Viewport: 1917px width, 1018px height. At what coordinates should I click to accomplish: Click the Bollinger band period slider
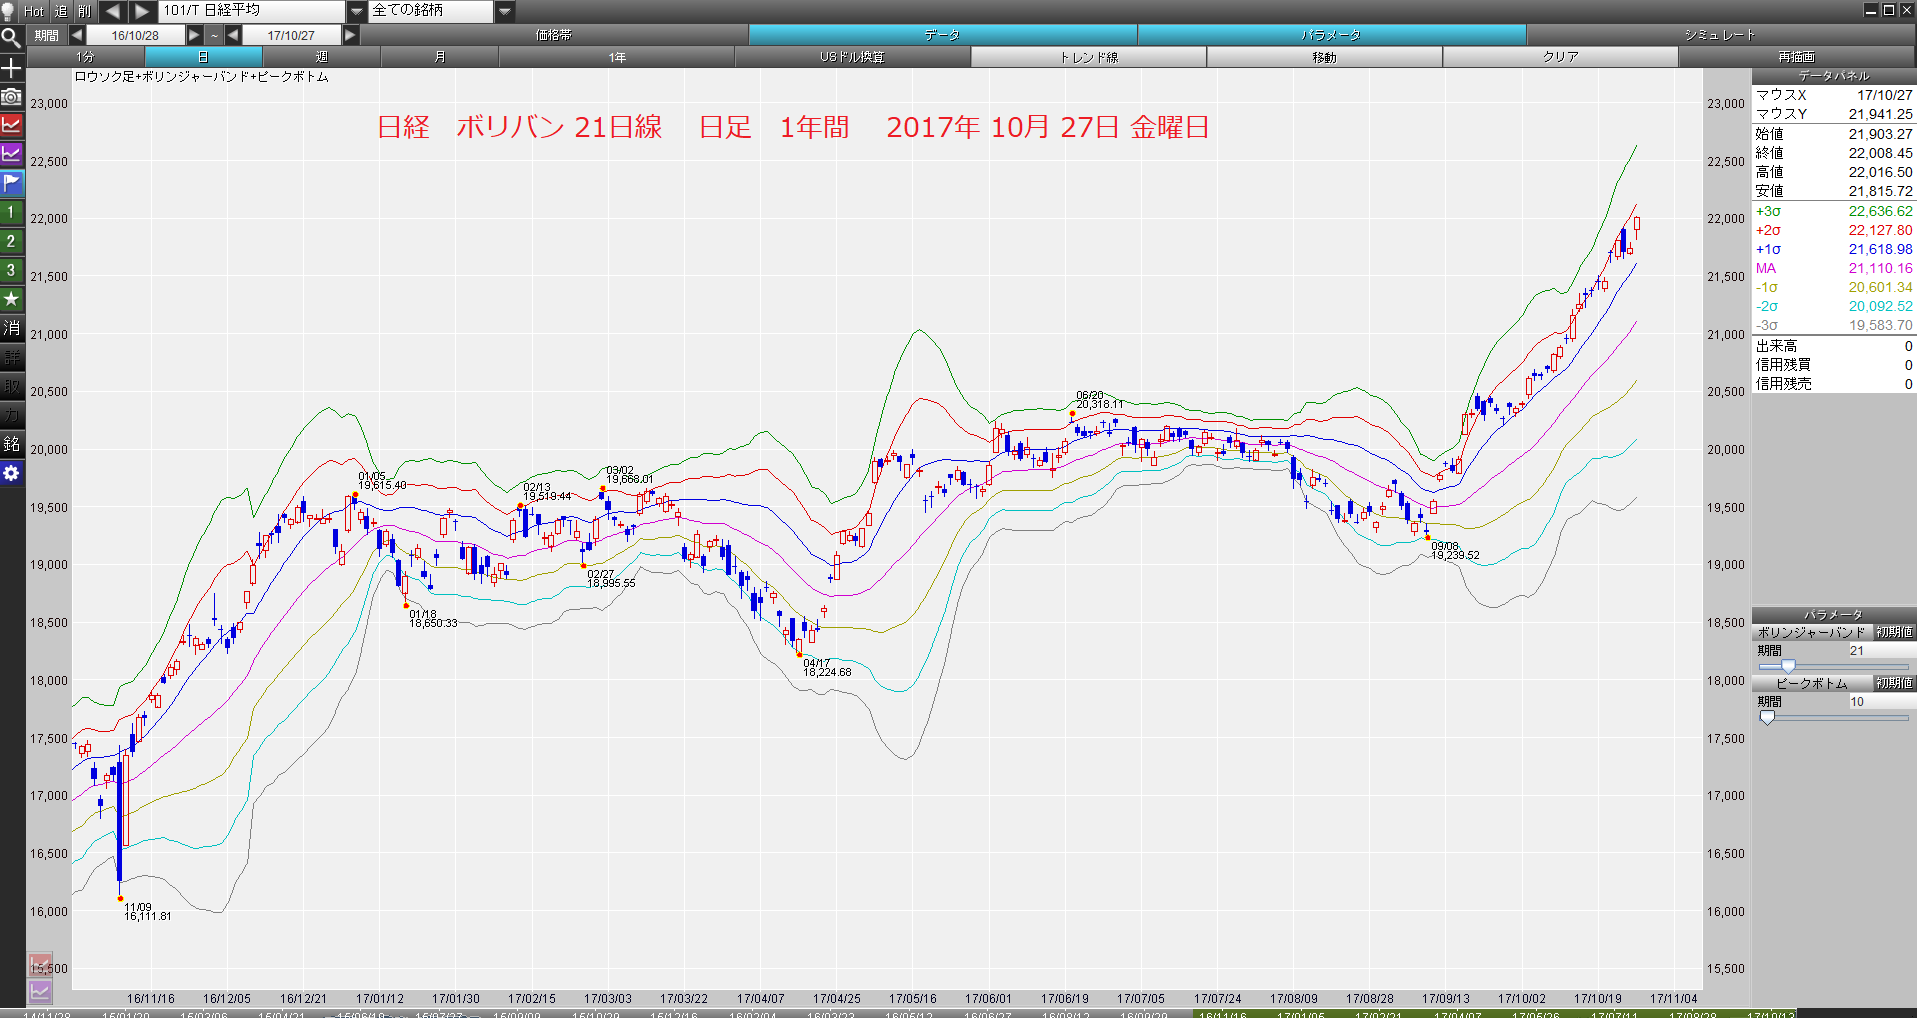tap(1833, 666)
